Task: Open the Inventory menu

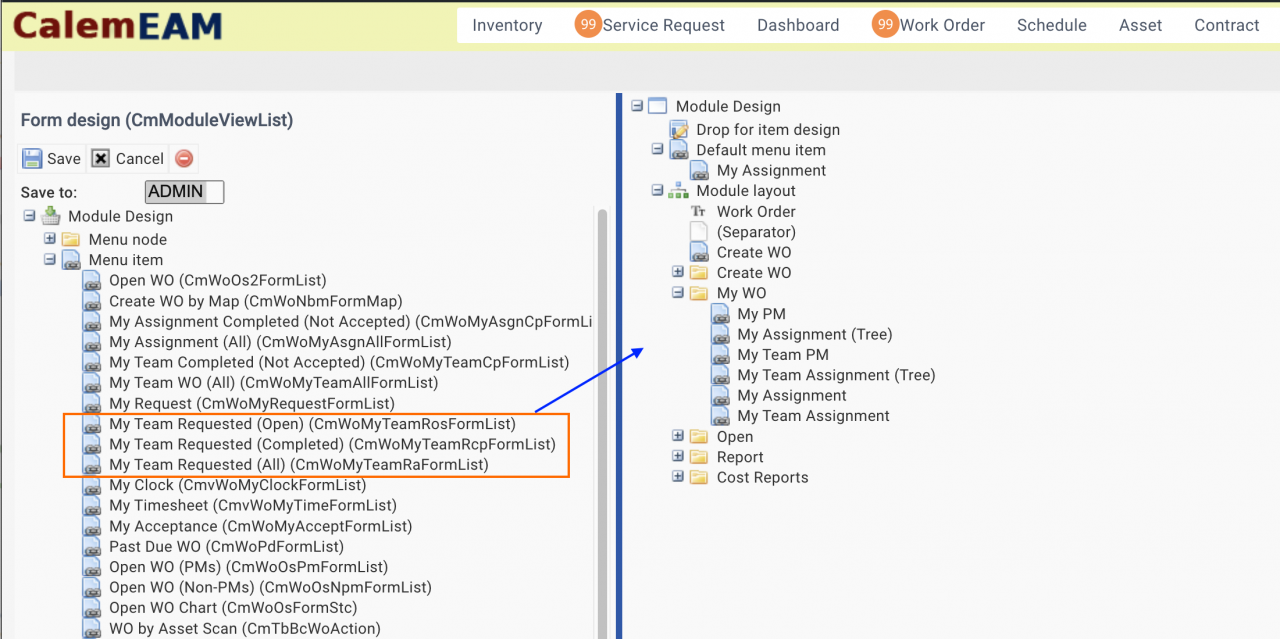Action: [507, 25]
